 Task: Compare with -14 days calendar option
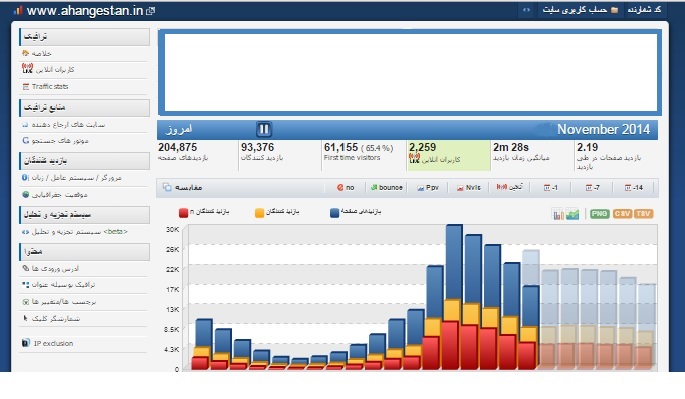click(633, 187)
